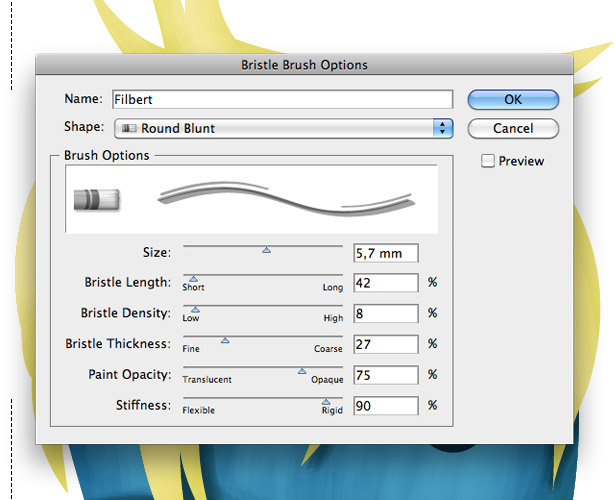Click the Stiffness slider handle
This screenshot has height=500, width=615.
326,402
